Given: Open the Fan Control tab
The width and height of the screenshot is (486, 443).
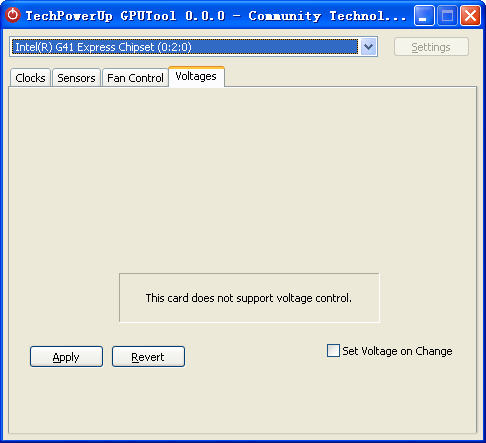Looking at the screenshot, I should (135, 78).
